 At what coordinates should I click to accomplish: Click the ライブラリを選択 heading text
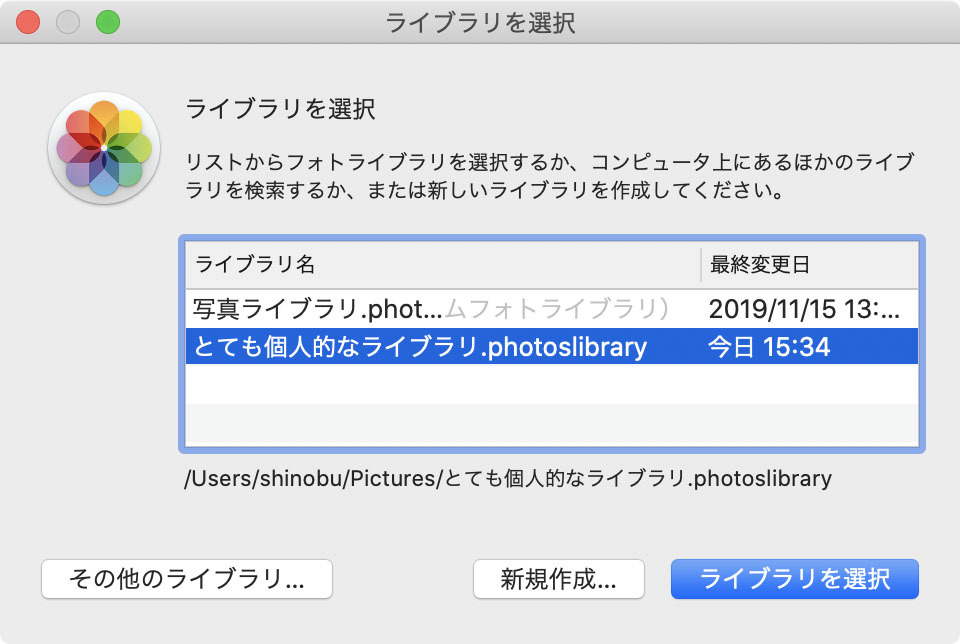coord(280,109)
